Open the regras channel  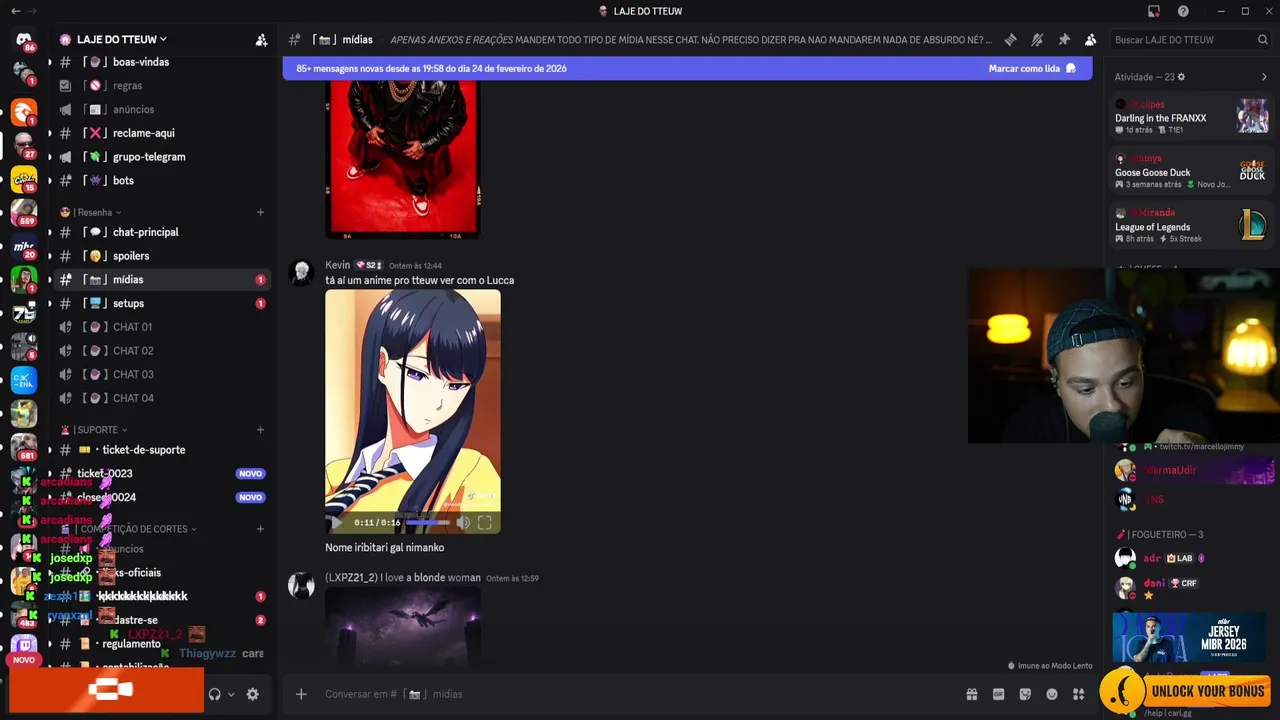(163, 86)
